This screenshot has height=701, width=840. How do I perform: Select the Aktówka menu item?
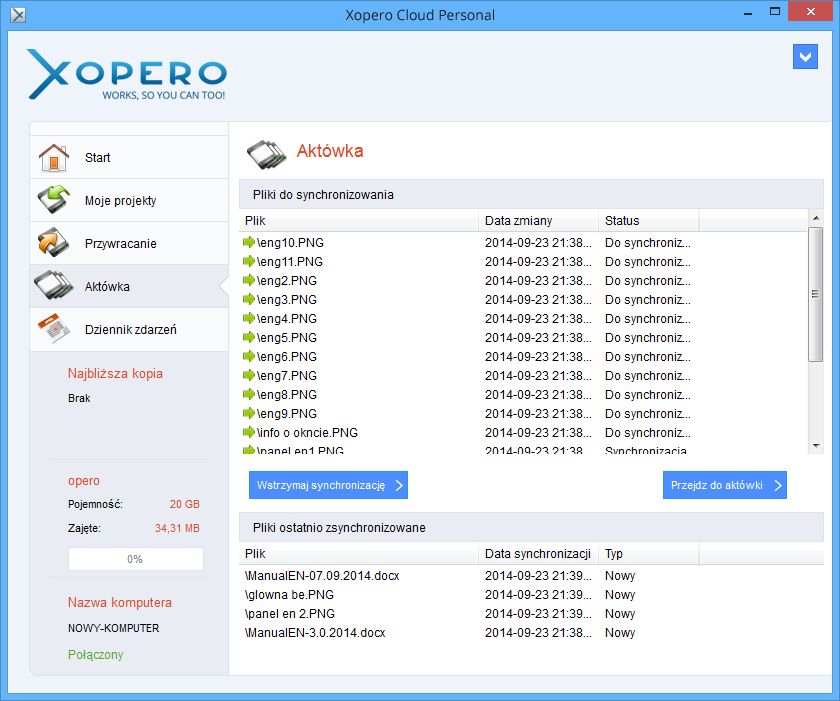[129, 286]
